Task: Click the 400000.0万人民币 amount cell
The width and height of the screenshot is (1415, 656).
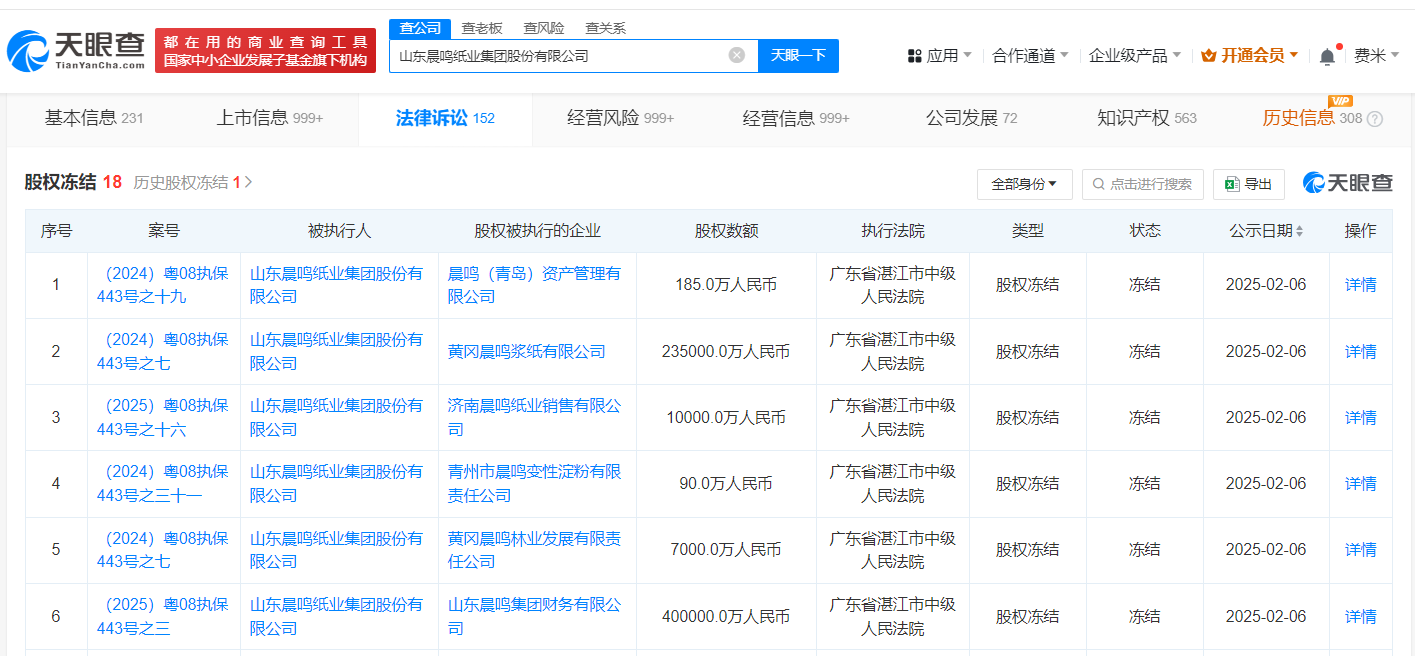Action: [x=726, y=616]
